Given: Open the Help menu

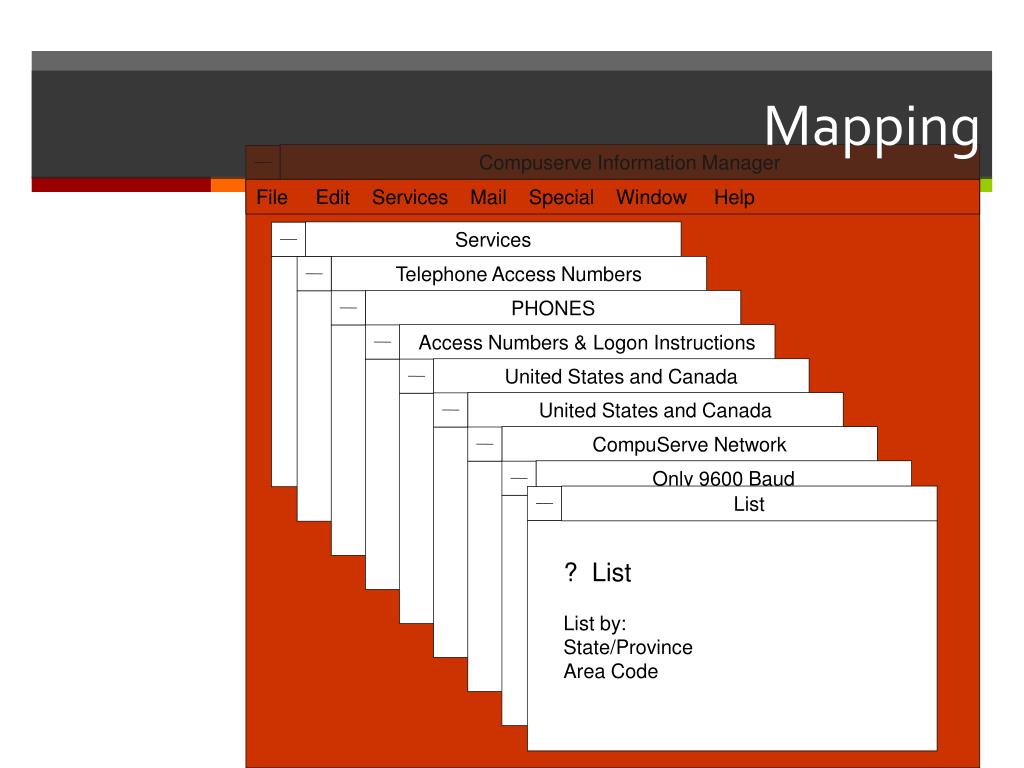Looking at the screenshot, I should (734, 197).
